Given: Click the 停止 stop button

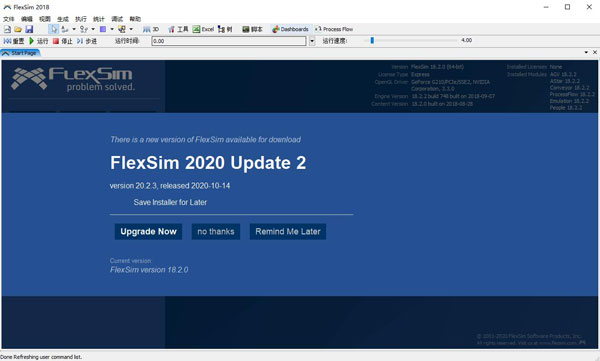Looking at the screenshot, I should click(x=62, y=41).
